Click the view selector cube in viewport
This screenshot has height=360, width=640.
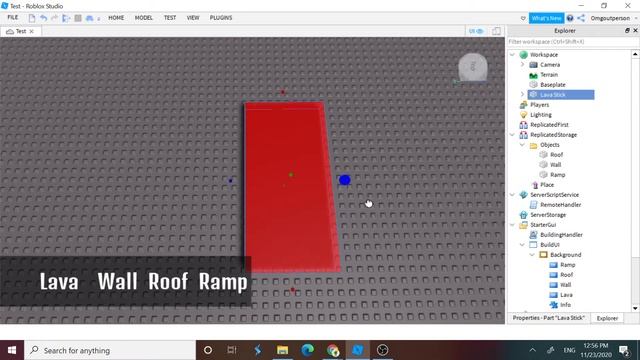473,67
